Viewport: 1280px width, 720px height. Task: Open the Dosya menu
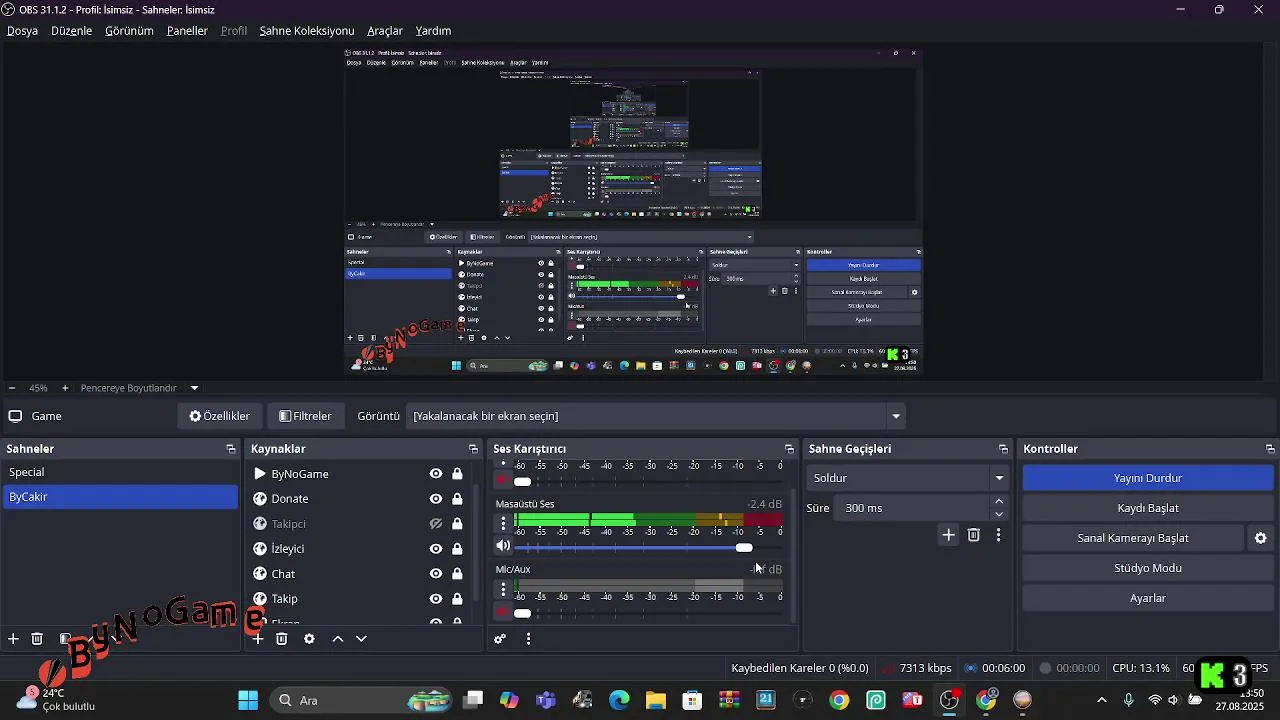[22, 31]
